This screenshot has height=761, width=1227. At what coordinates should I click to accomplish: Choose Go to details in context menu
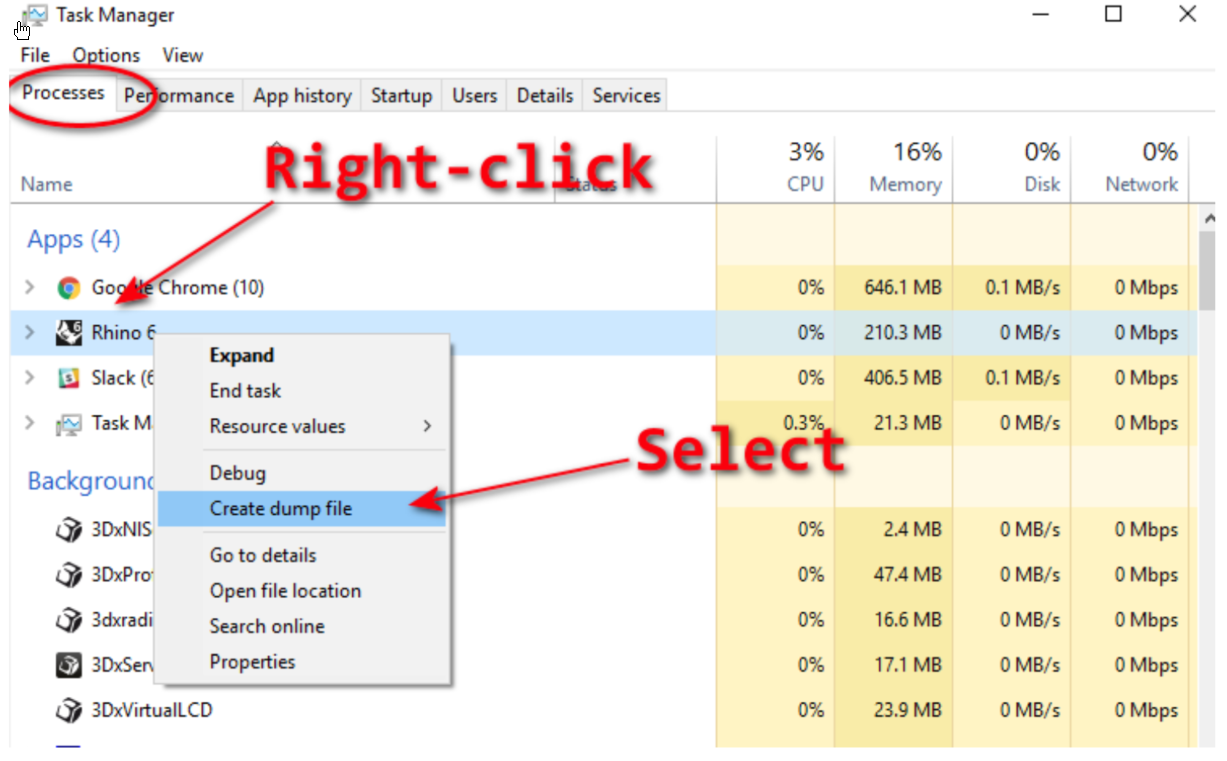302,555
